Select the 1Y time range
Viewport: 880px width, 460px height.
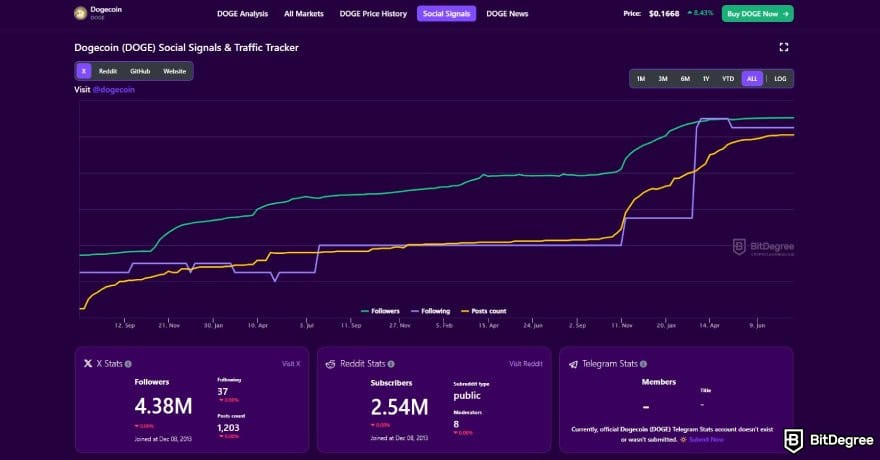tap(706, 79)
